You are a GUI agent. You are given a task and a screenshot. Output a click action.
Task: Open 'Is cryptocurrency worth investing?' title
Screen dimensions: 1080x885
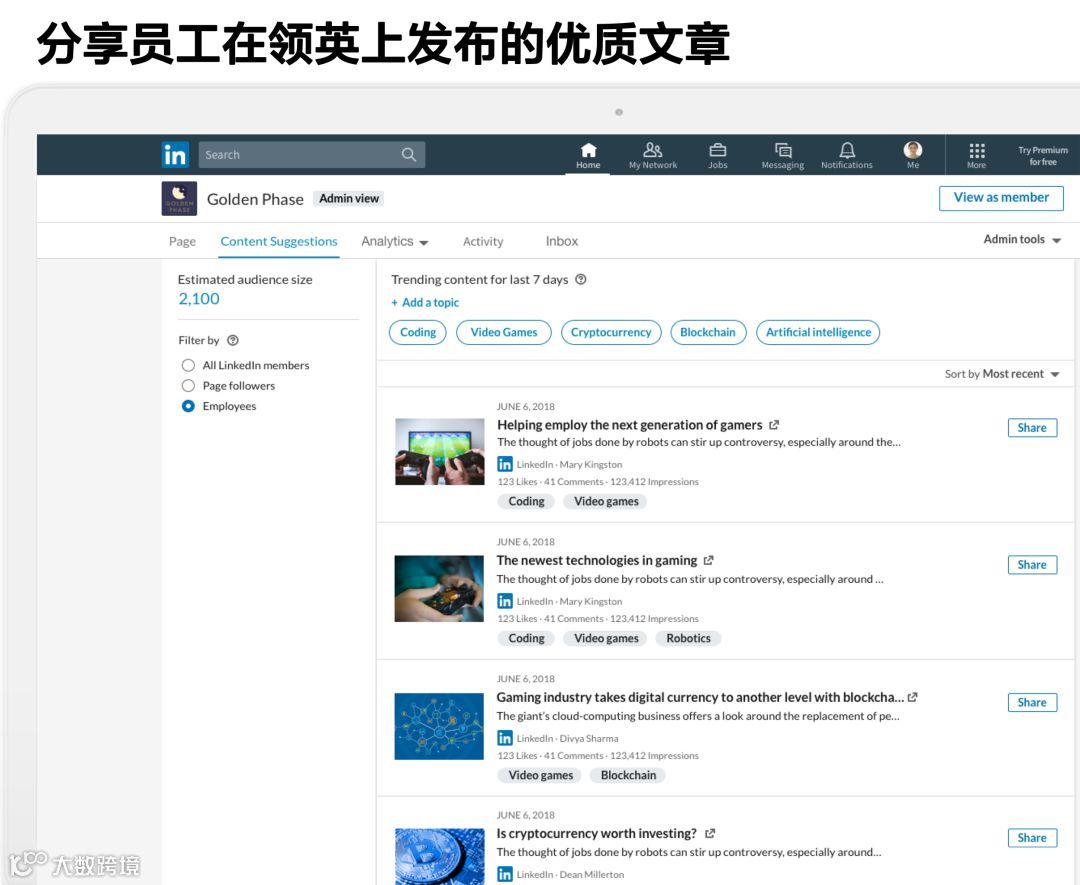coord(596,833)
